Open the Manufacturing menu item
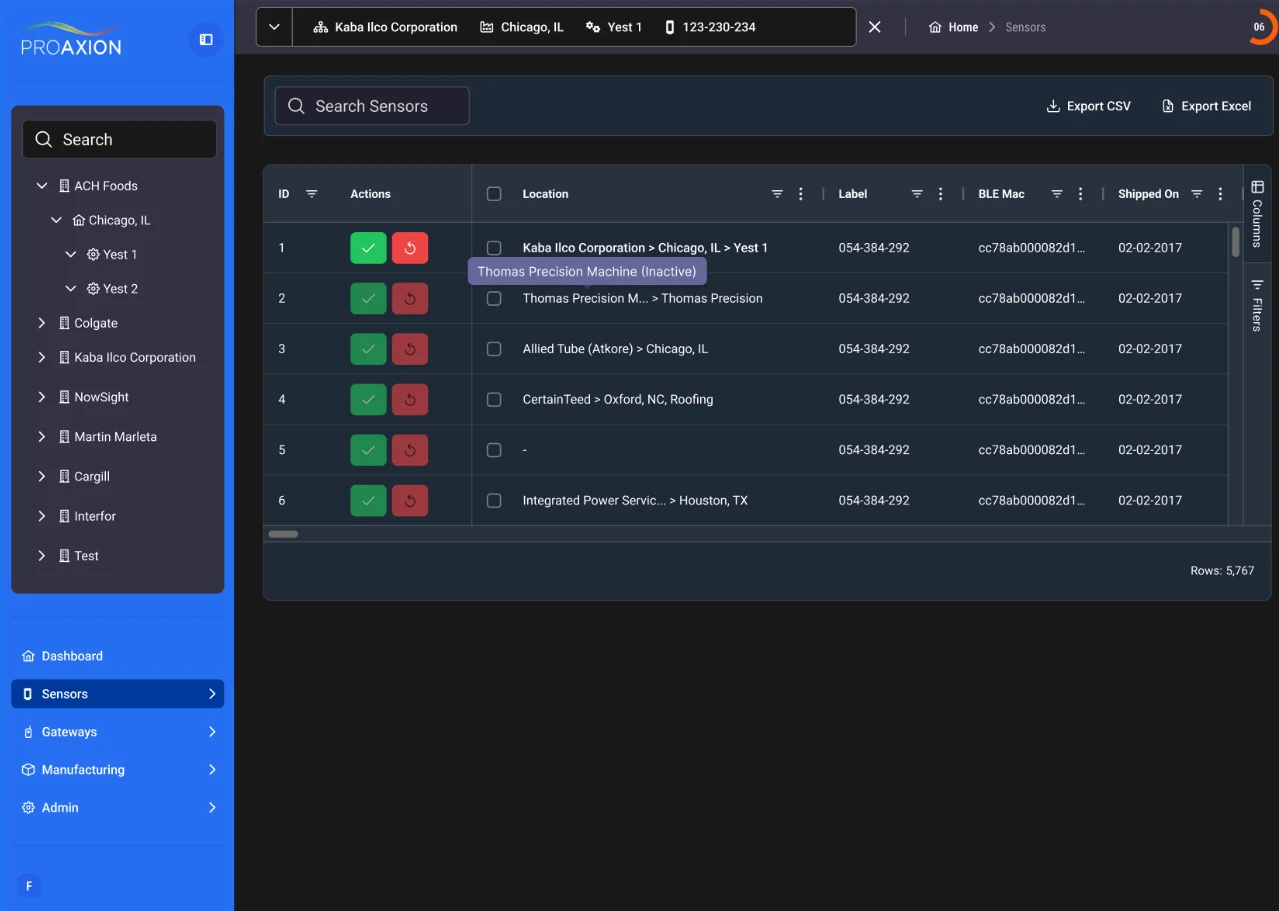 point(117,770)
